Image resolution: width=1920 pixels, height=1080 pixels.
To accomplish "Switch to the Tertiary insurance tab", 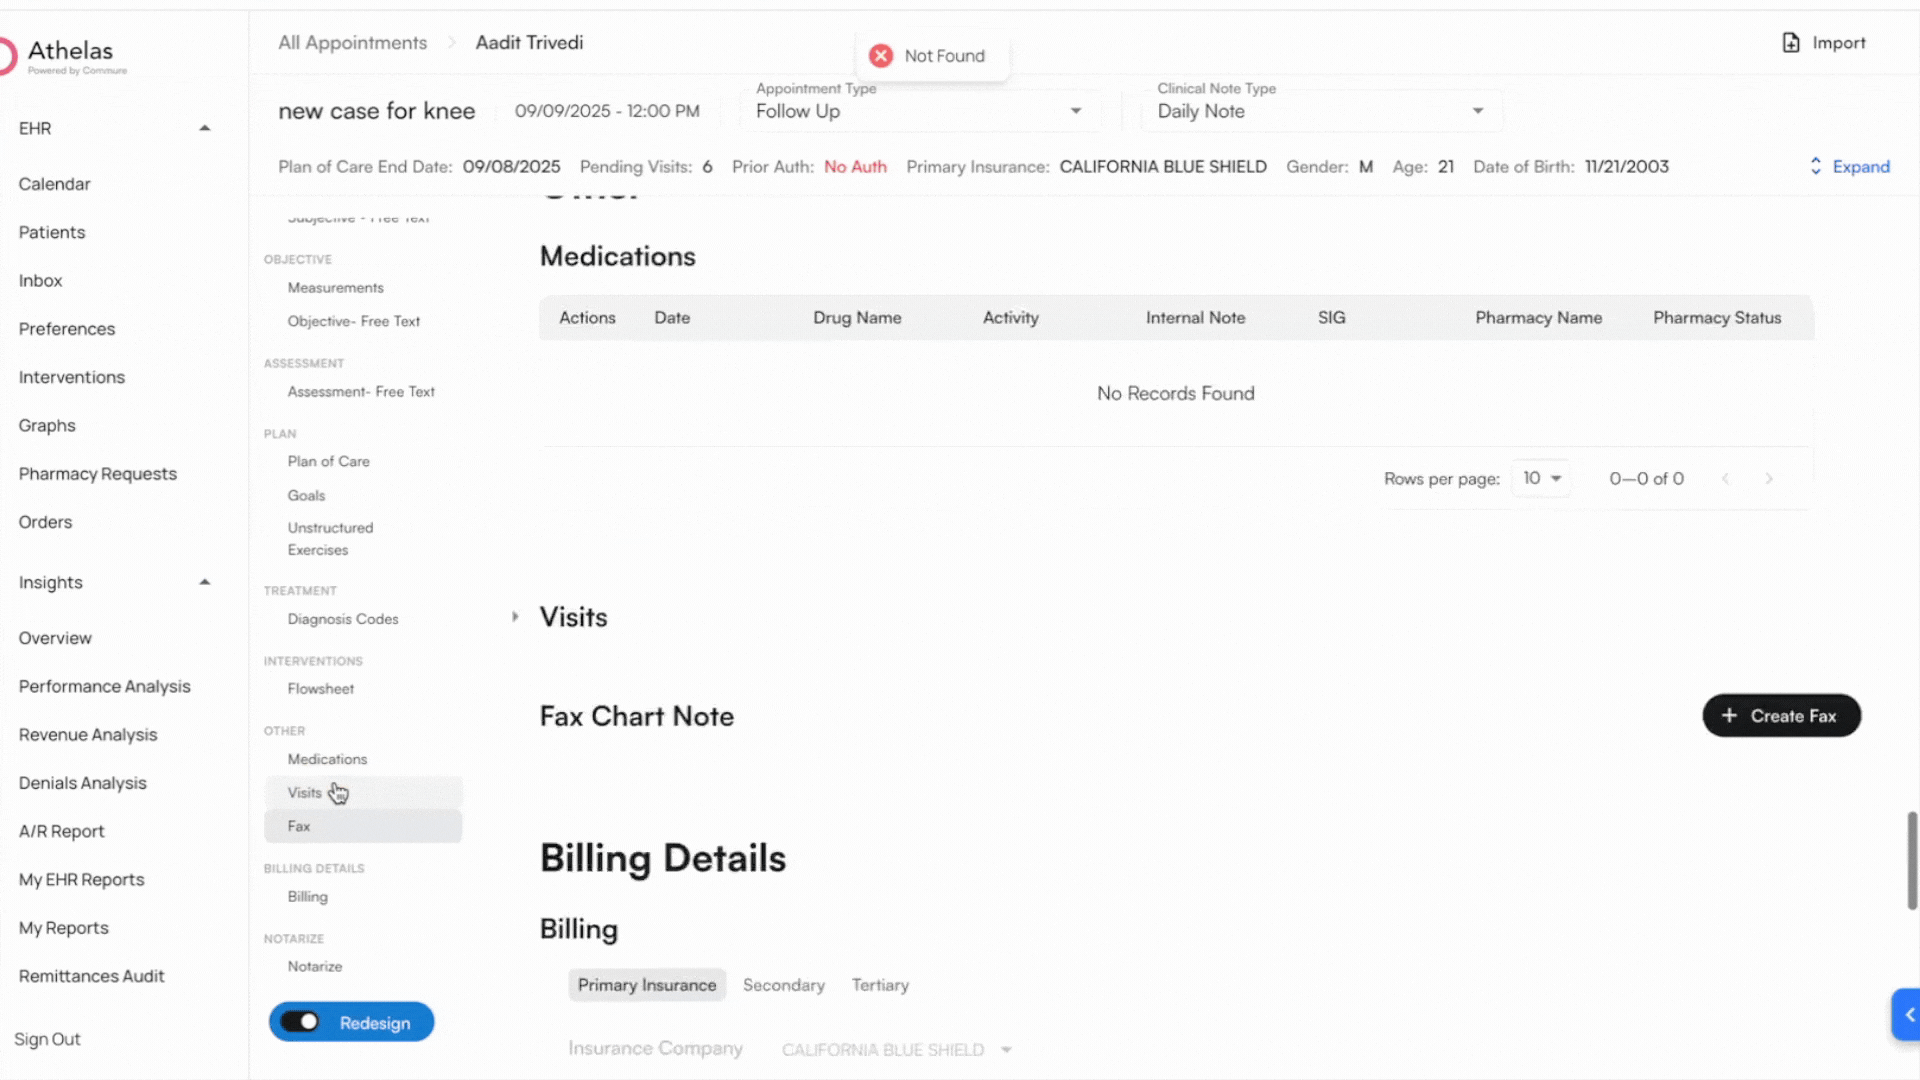I will click(x=880, y=985).
